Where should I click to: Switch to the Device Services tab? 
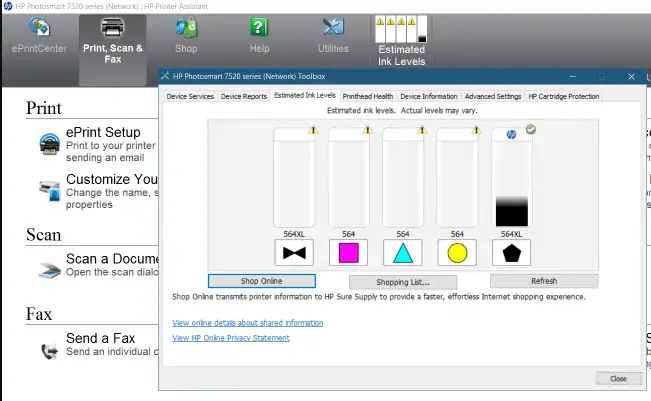pyautogui.click(x=190, y=96)
